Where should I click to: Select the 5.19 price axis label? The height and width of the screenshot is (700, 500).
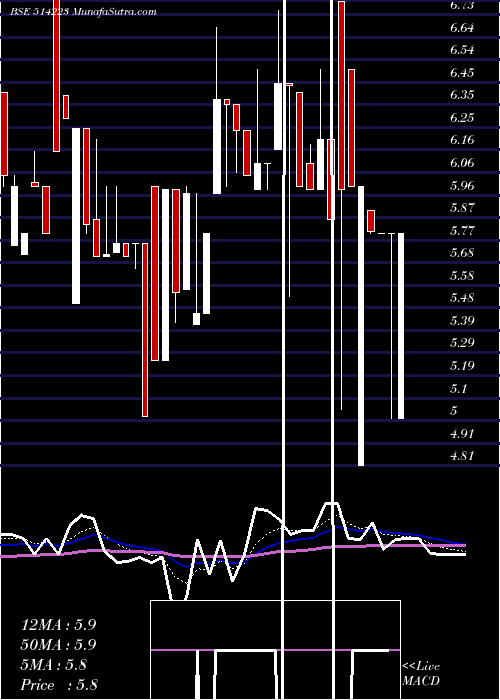pyautogui.click(x=462, y=366)
